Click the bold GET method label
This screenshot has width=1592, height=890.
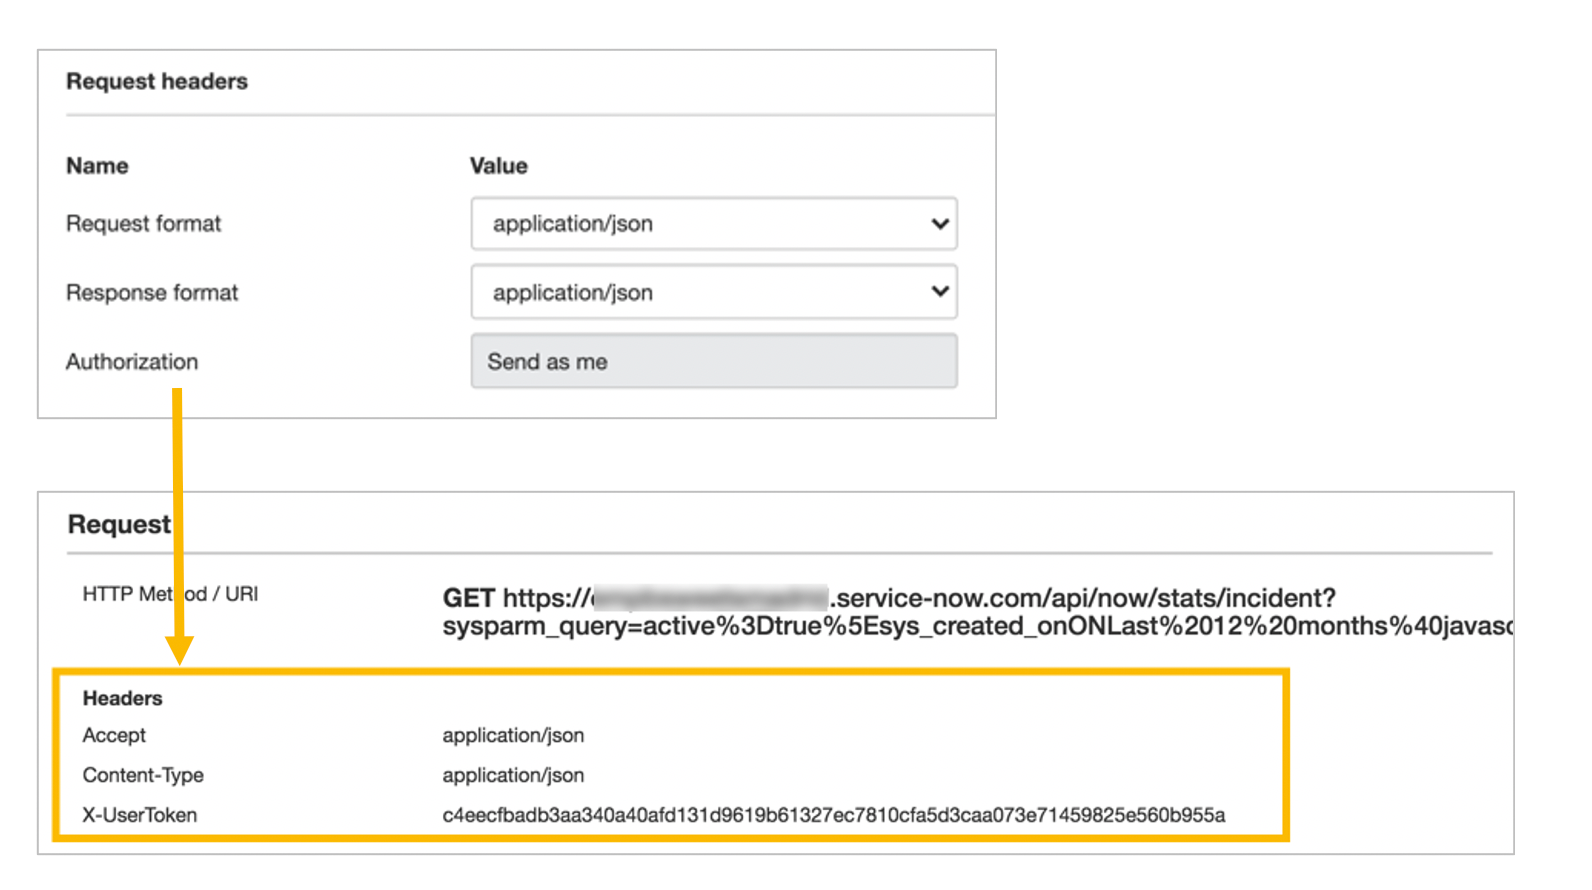point(466,598)
